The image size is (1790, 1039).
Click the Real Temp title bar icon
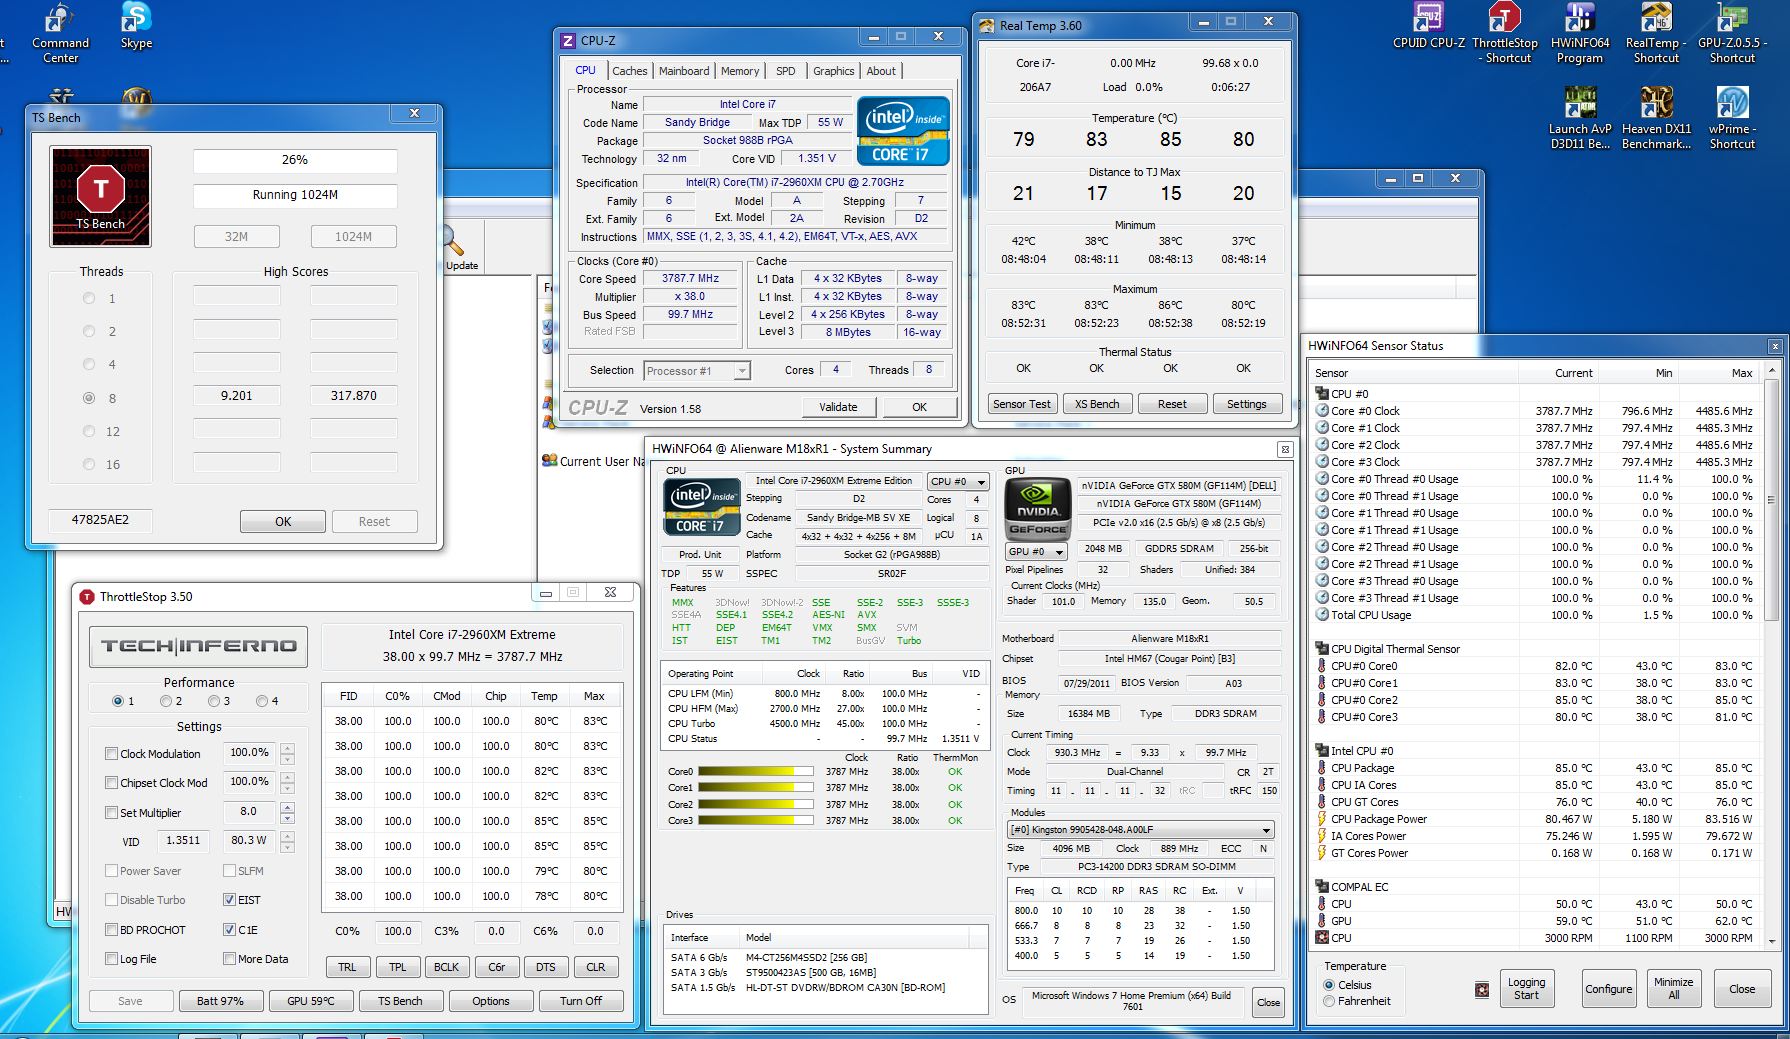point(986,26)
